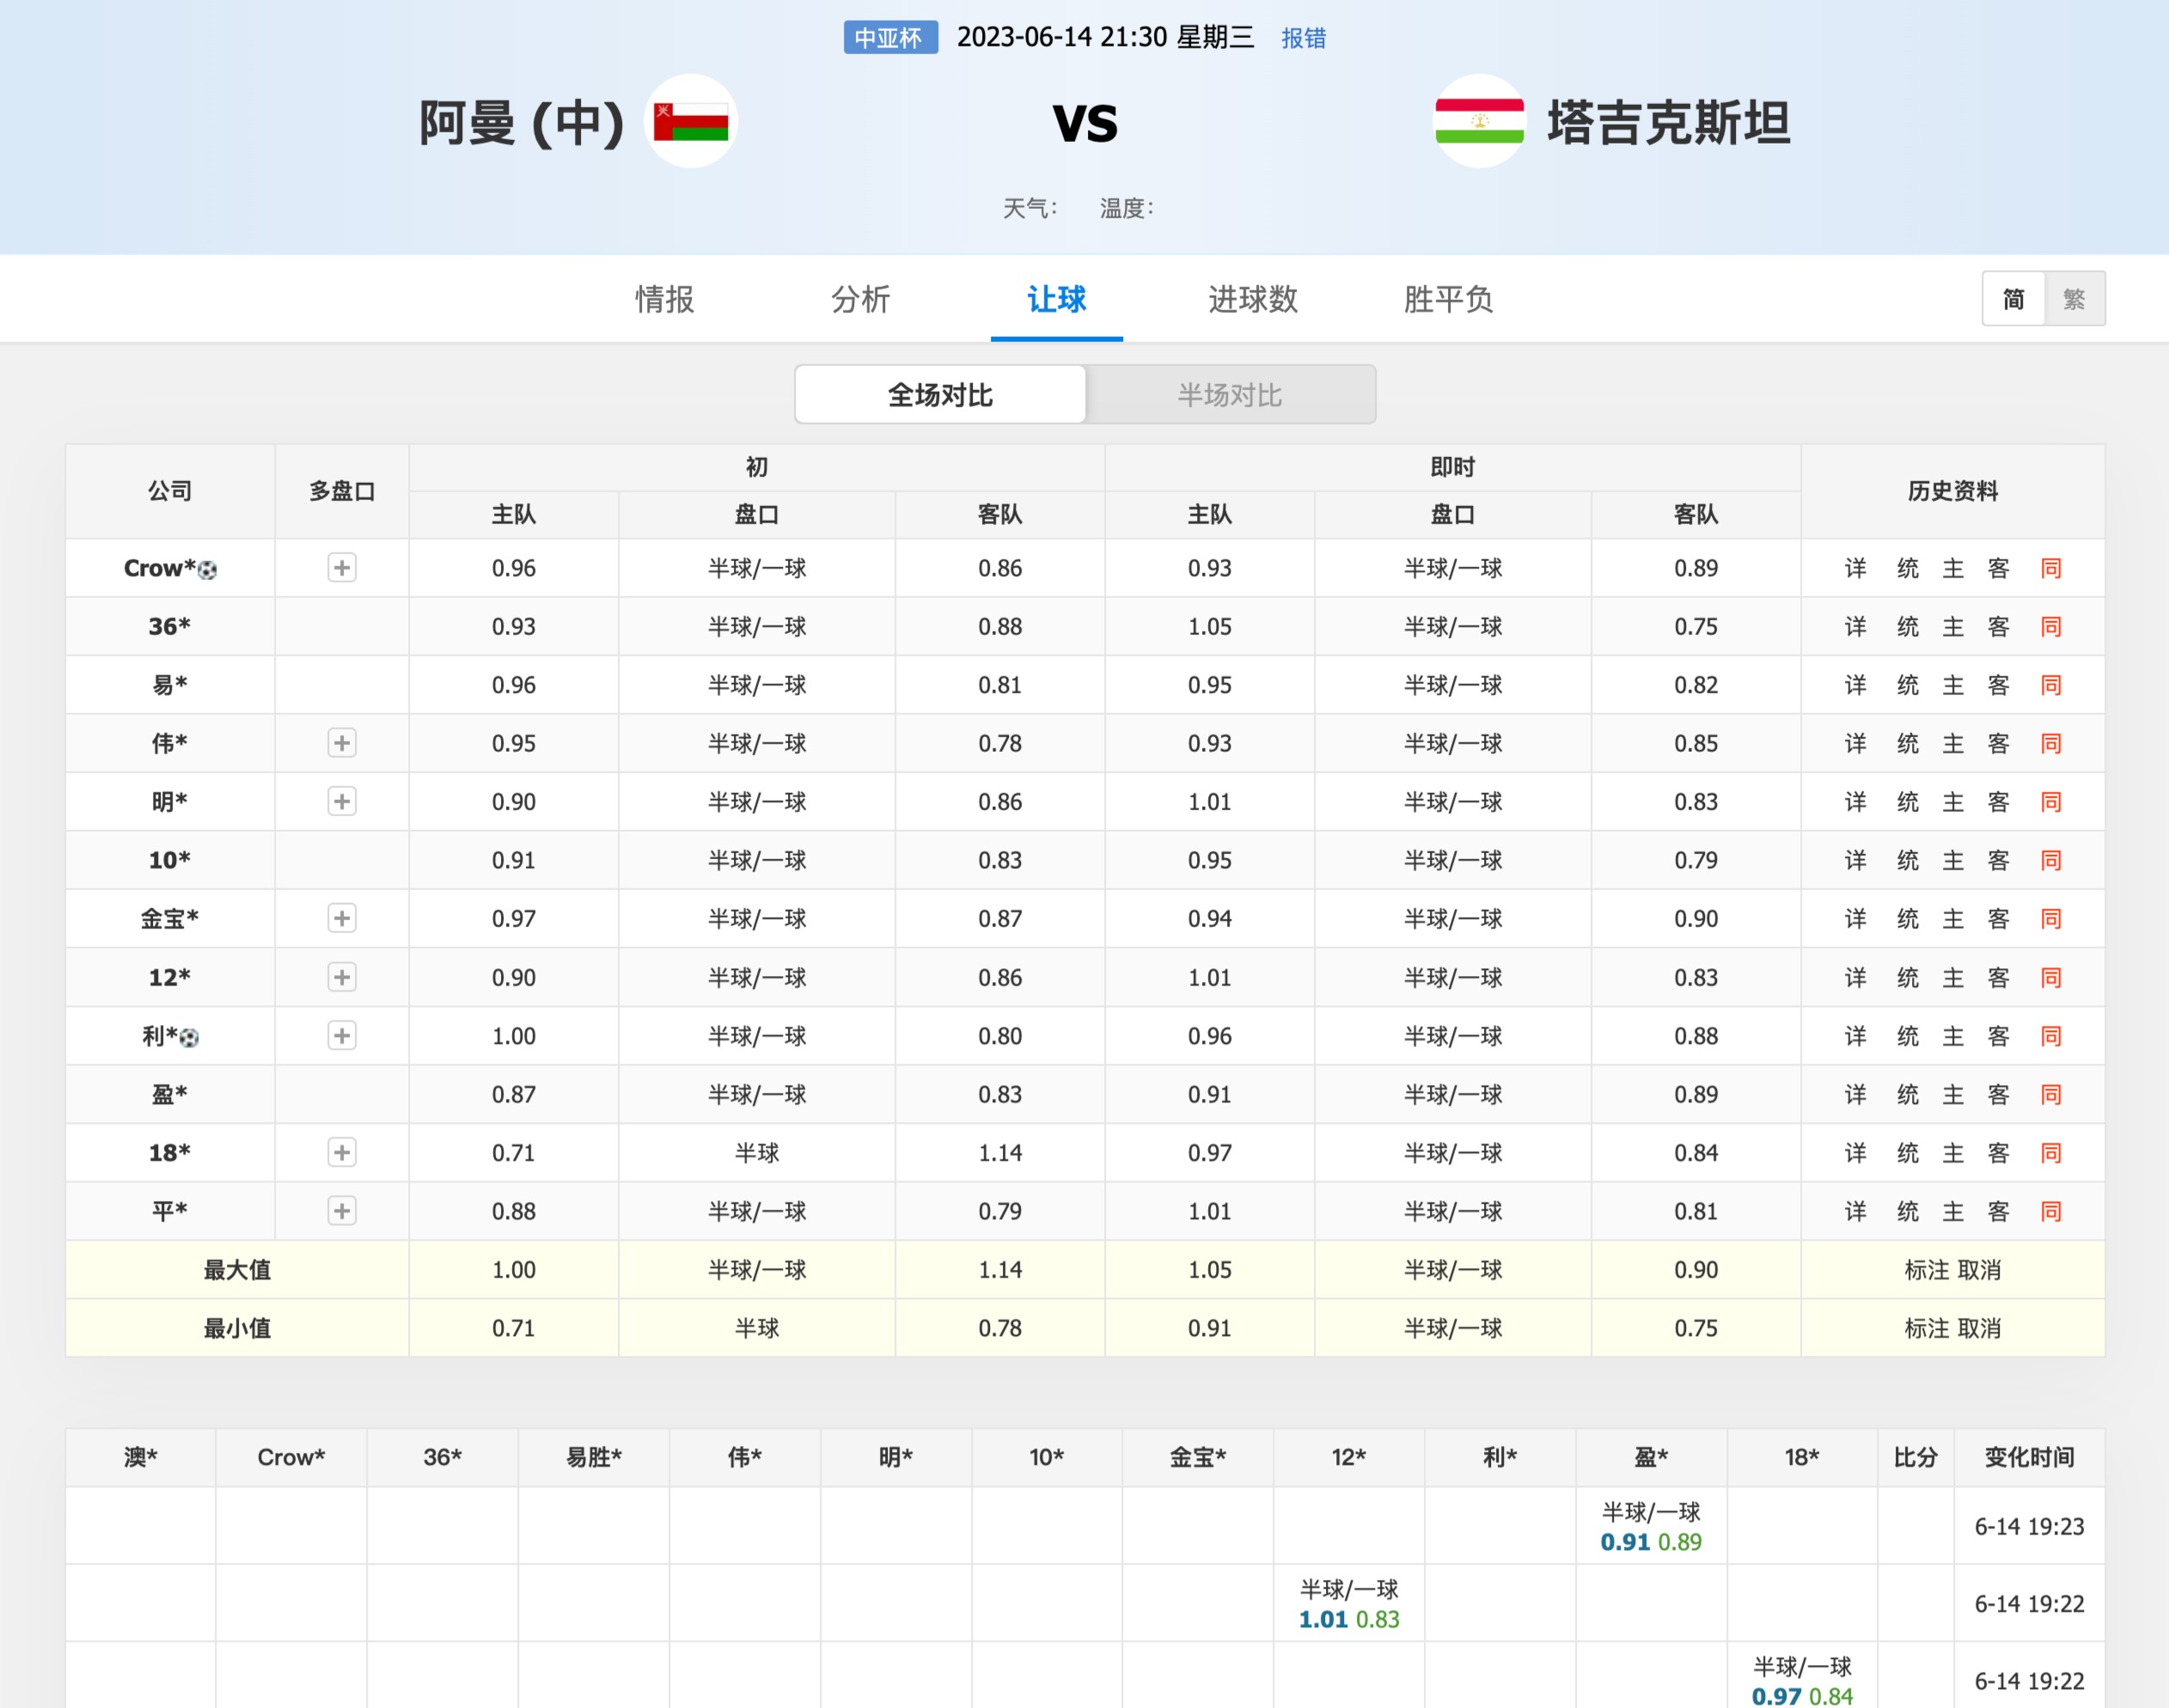Click 客 link in 利* row
The width and height of the screenshot is (2169, 1708).
click(1998, 1036)
